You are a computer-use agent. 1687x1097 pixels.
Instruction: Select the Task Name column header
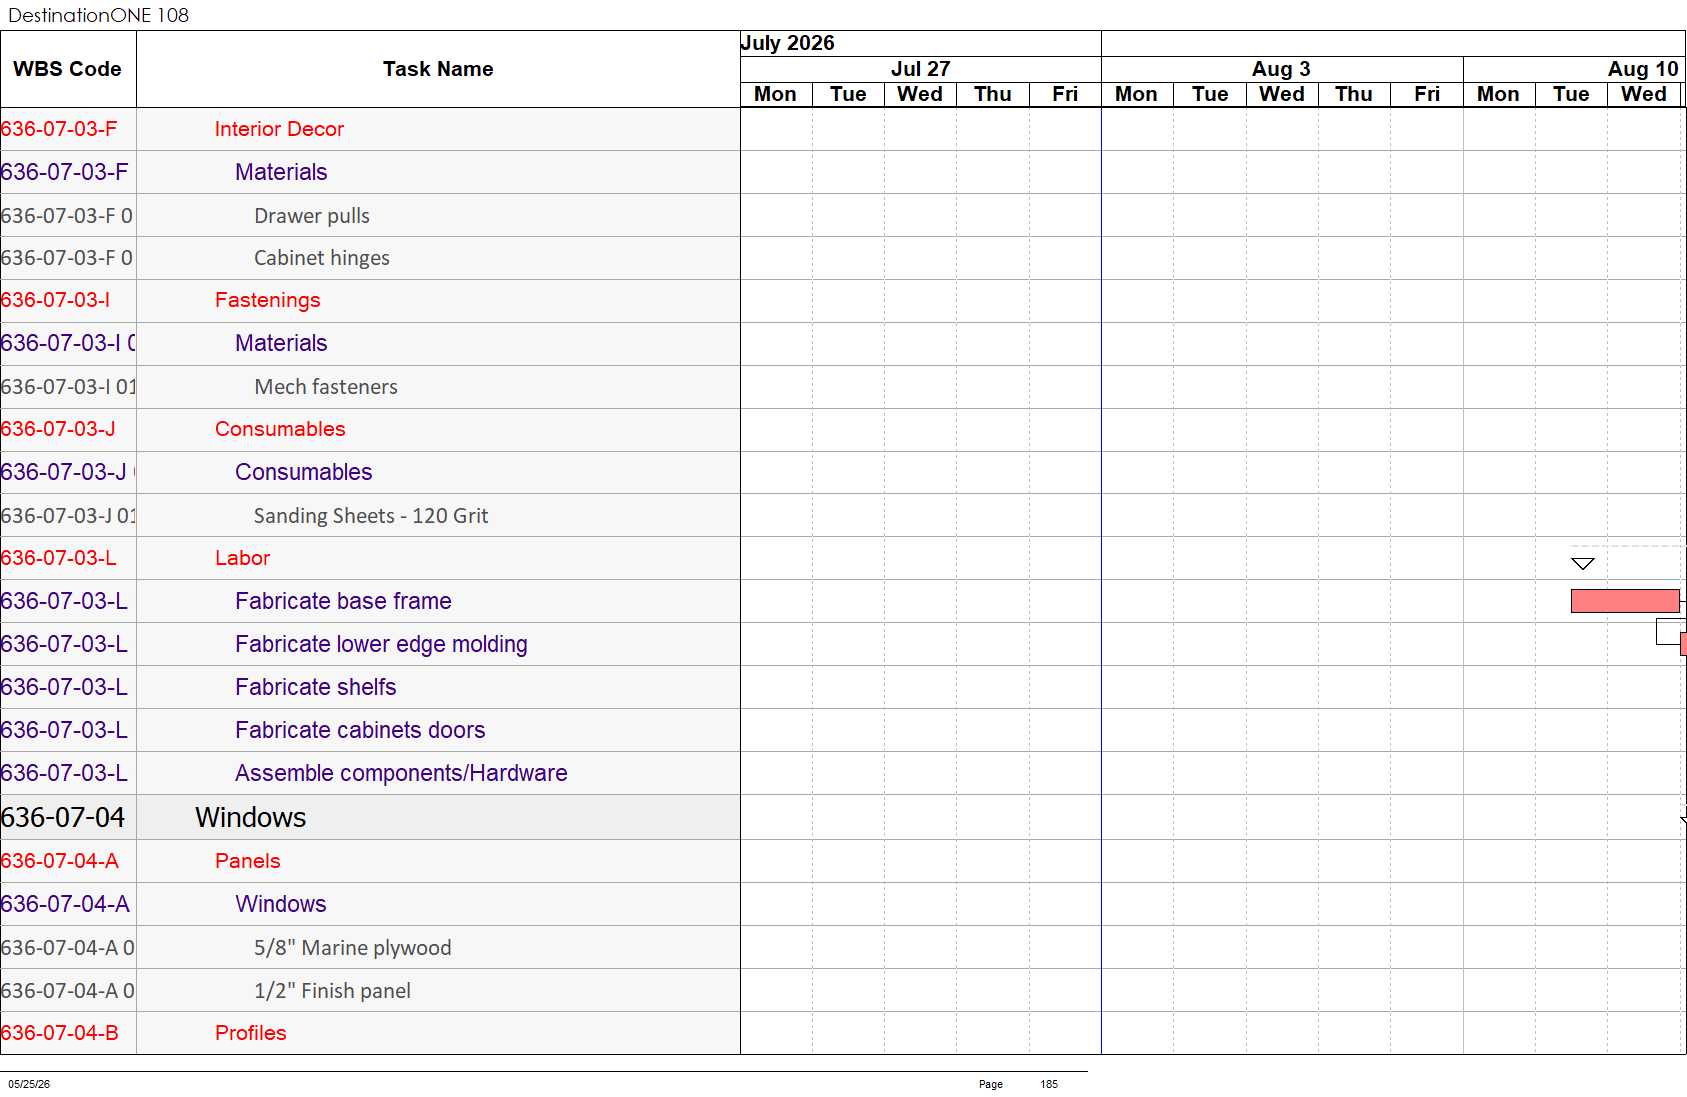[x=438, y=69]
